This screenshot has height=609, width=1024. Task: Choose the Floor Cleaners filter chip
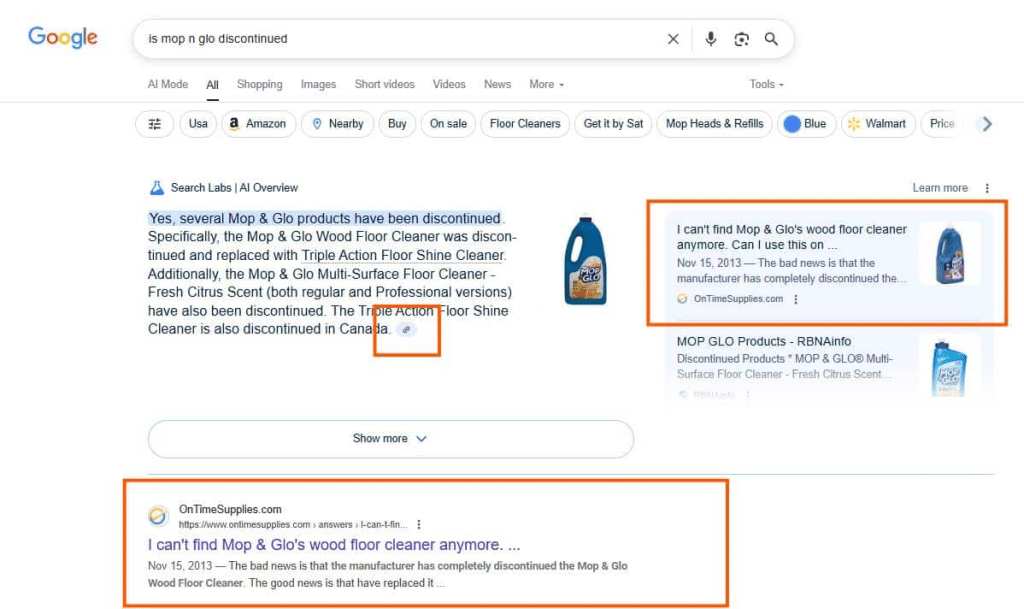point(525,124)
